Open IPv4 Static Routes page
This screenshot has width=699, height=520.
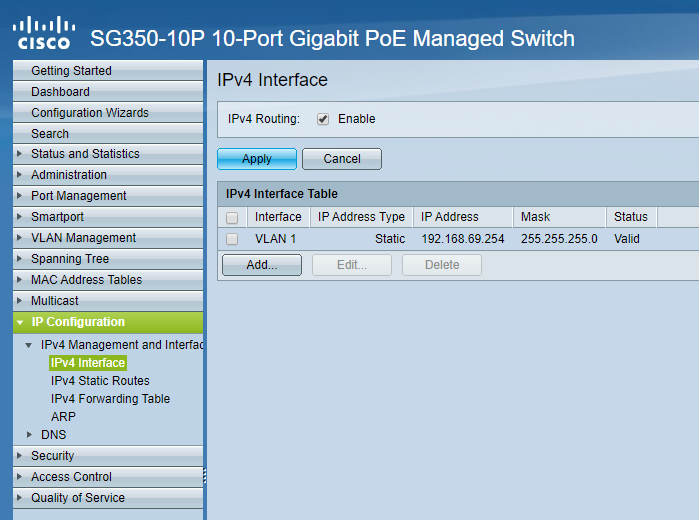point(100,381)
